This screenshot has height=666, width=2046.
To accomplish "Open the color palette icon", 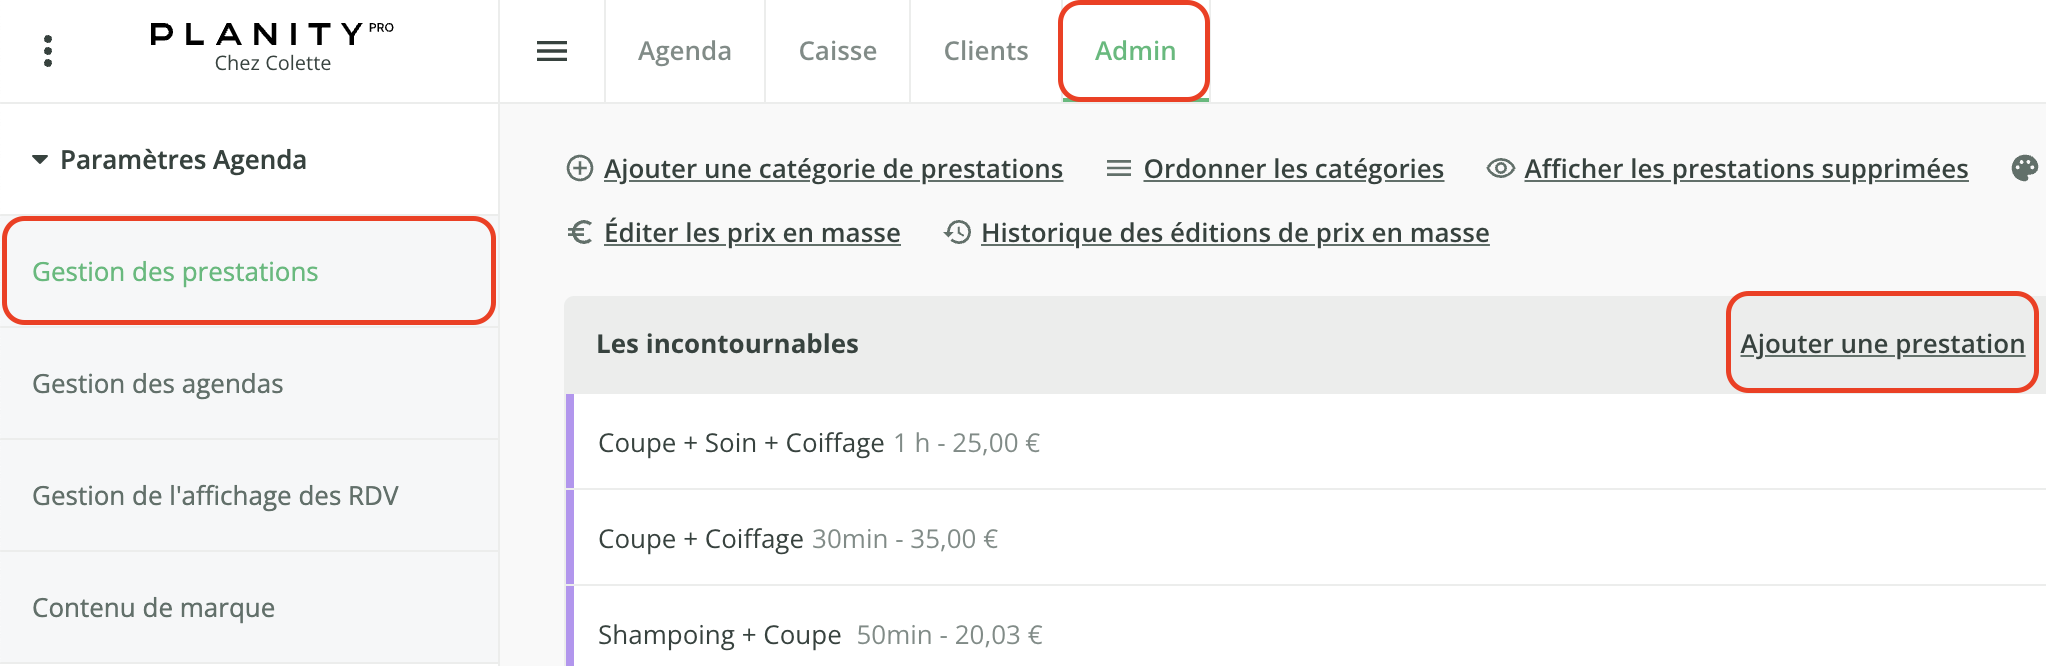I will [x=2024, y=168].
